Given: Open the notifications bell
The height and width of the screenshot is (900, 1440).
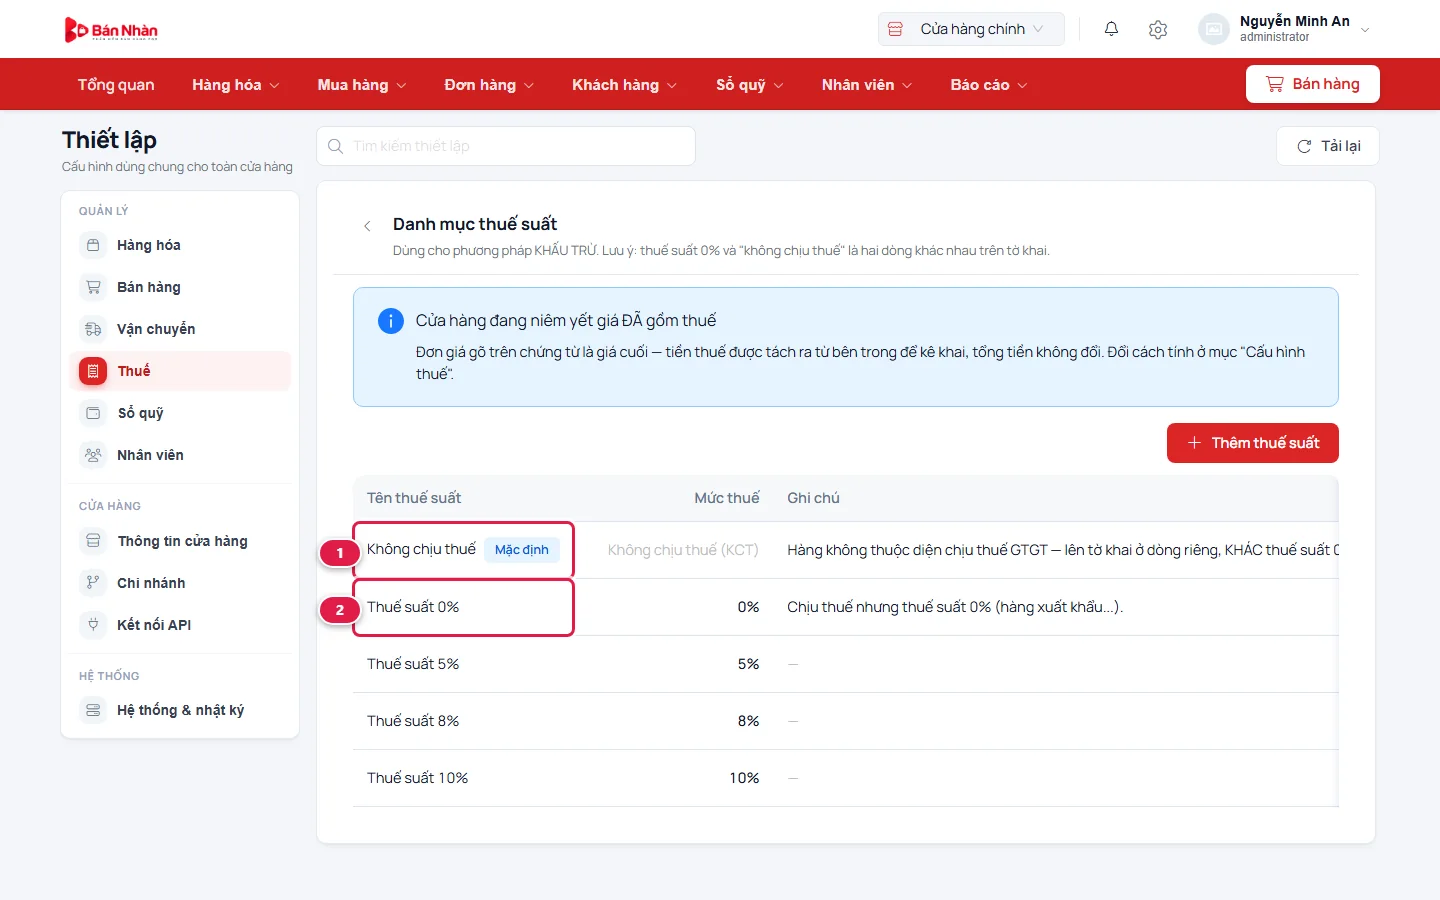Looking at the screenshot, I should point(1111,29).
